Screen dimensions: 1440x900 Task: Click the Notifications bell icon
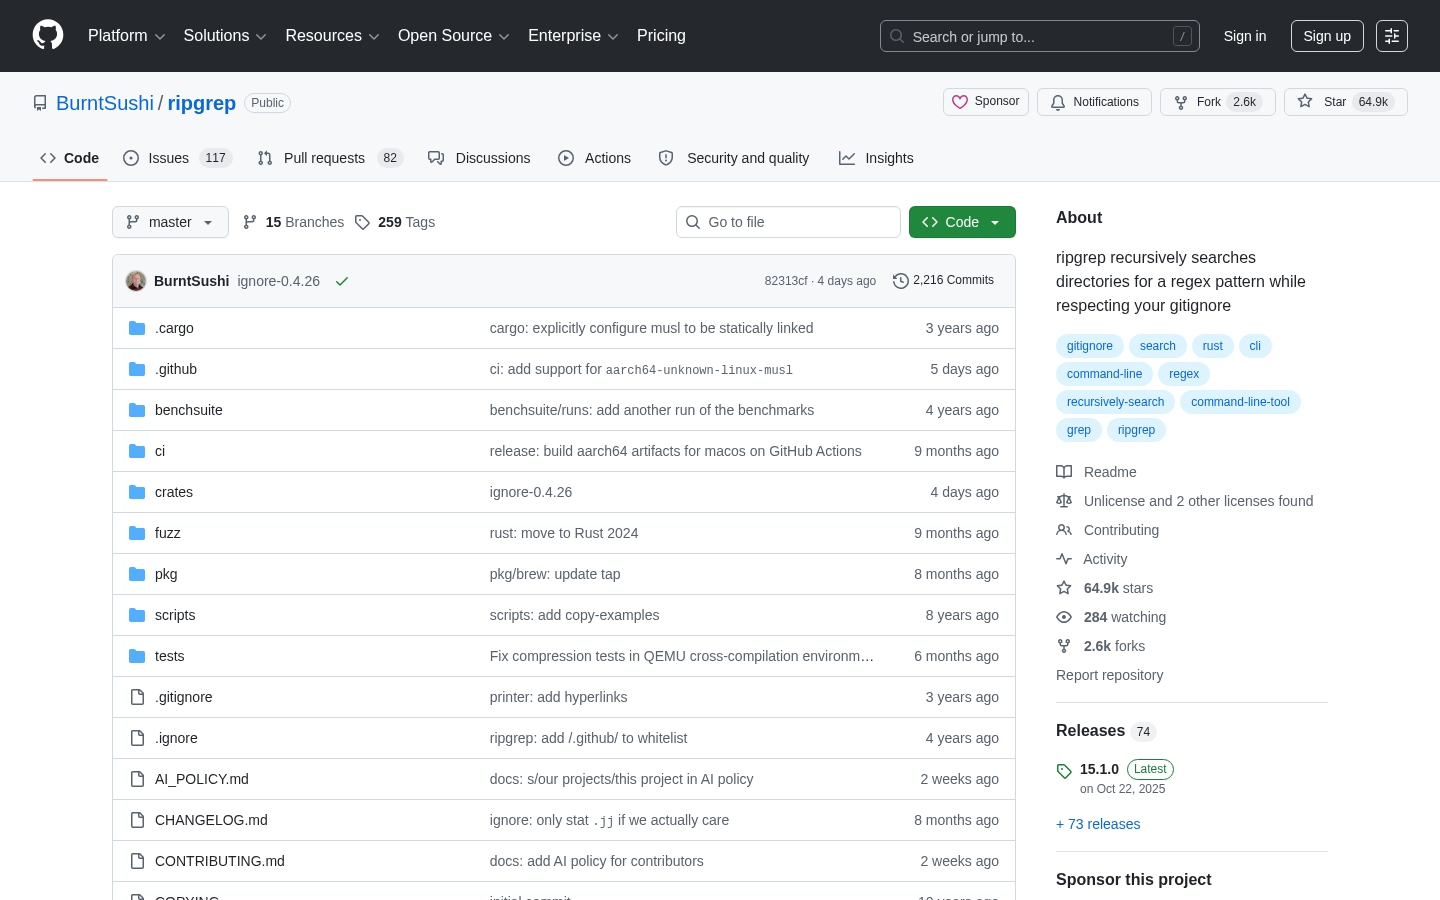click(1058, 102)
